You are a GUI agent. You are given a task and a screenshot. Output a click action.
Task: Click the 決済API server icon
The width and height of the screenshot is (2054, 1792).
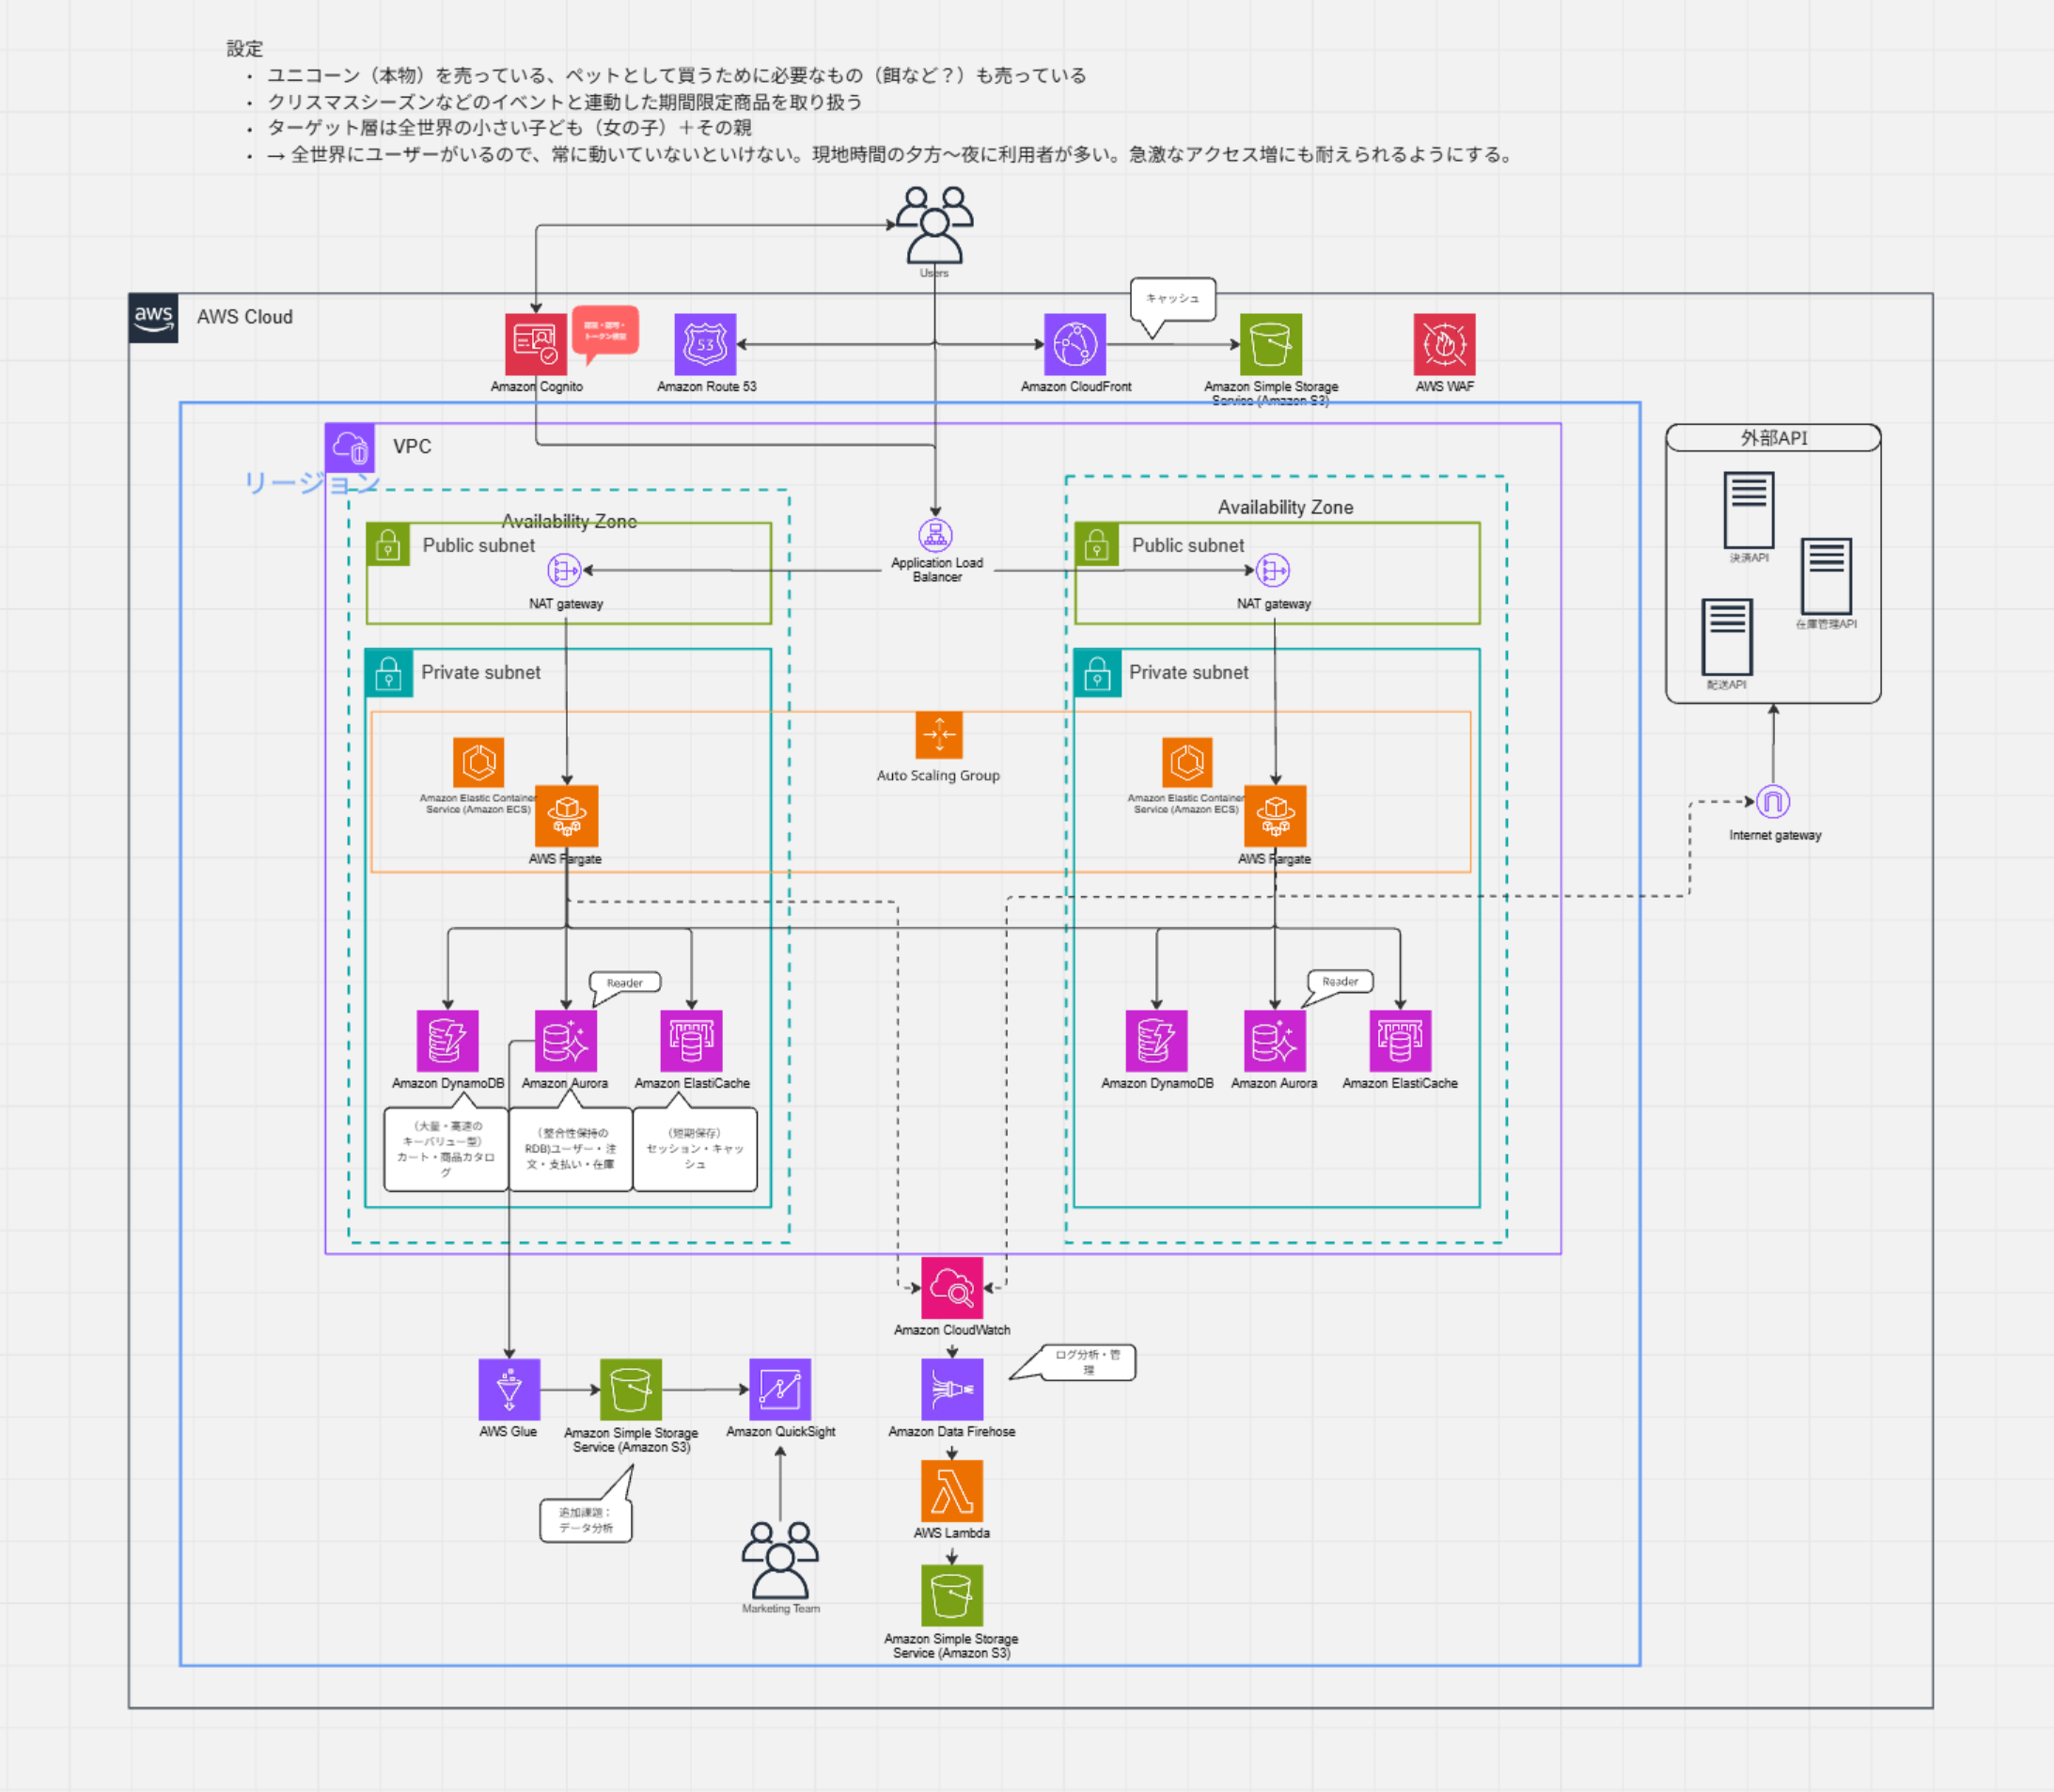(x=1749, y=510)
